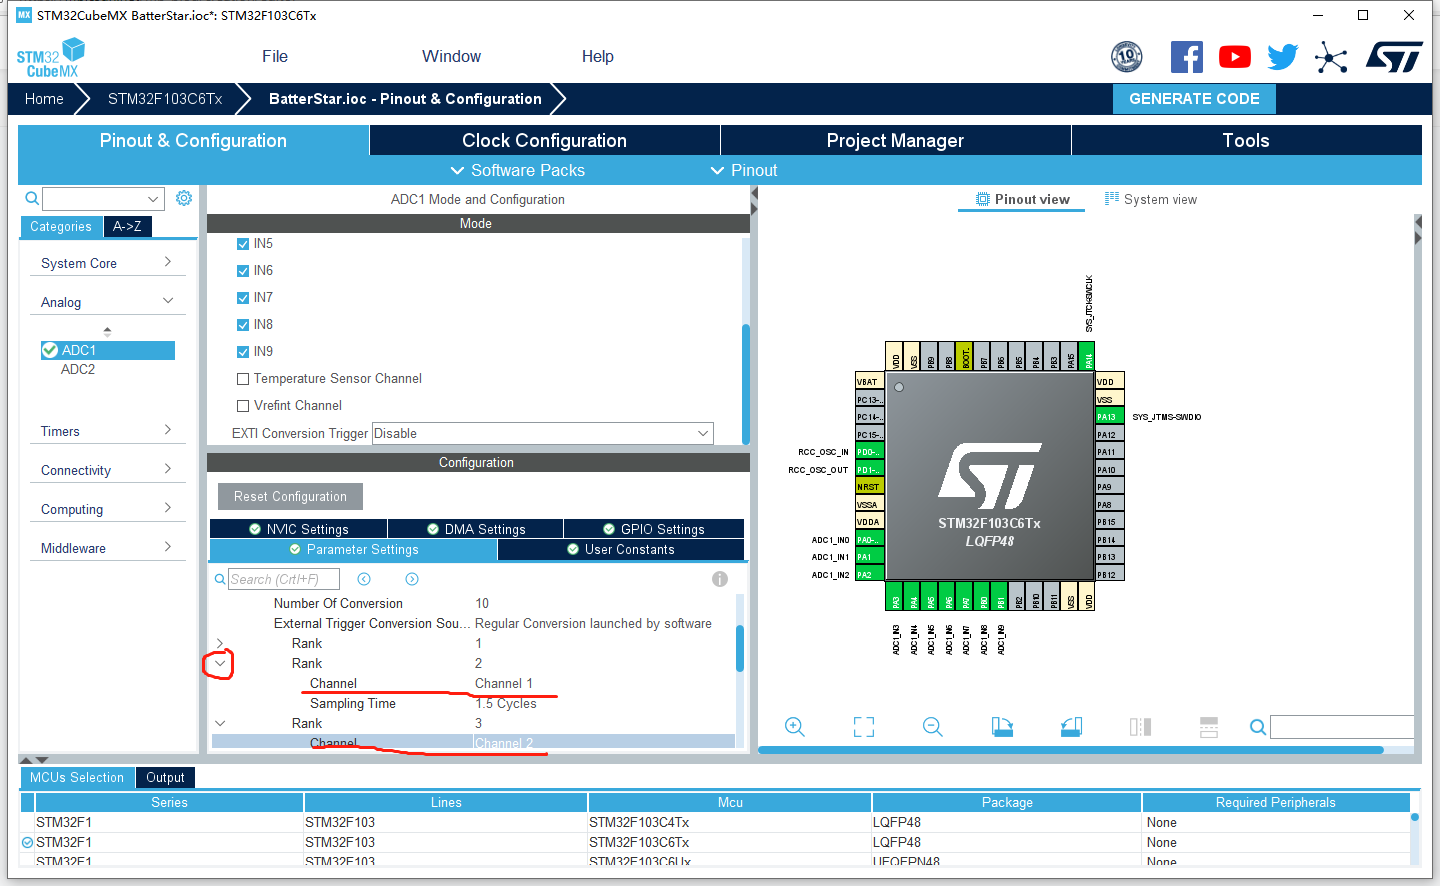The height and width of the screenshot is (886, 1440).
Task: Rotate the chip package clockwise
Action: [x=1004, y=726]
